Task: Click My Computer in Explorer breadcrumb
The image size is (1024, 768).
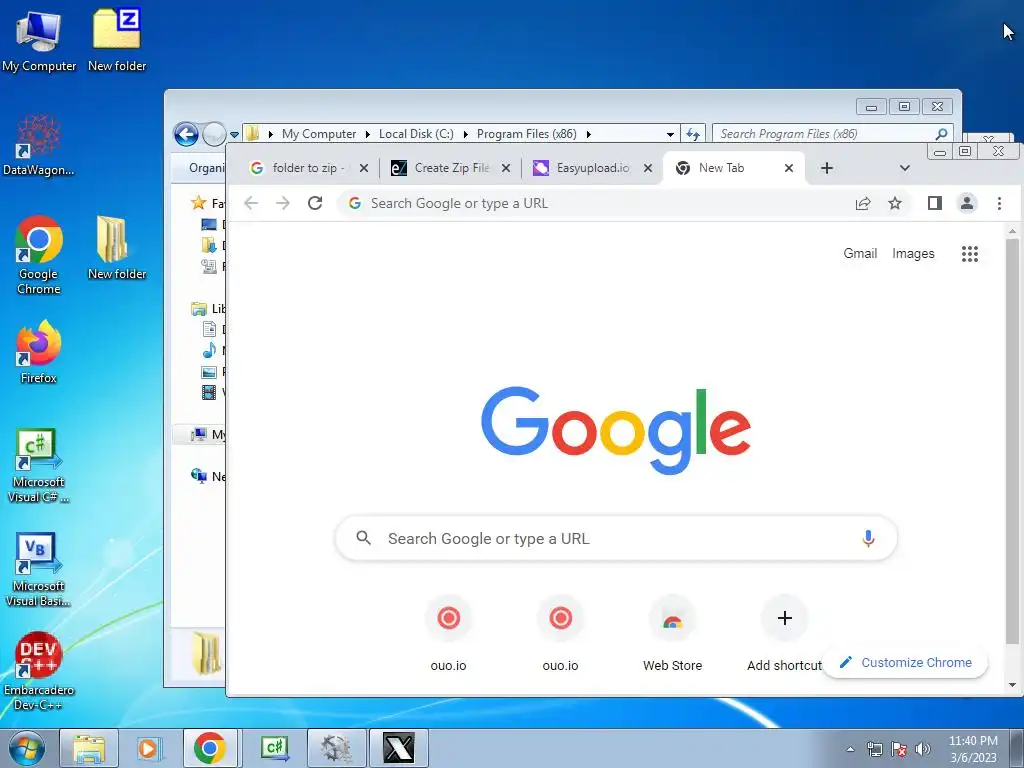Action: point(319,134)
